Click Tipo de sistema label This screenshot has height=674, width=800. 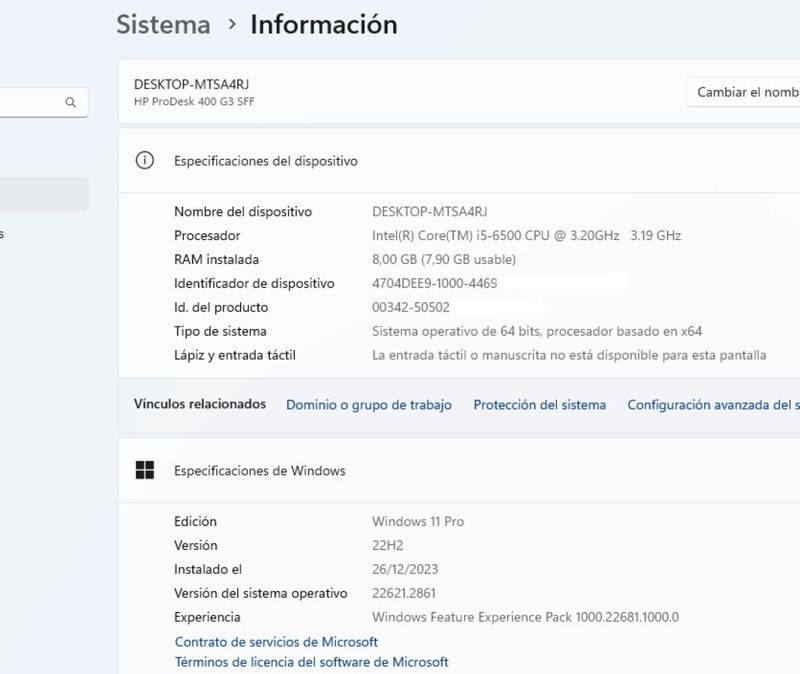pyautogui.click(x=220, y=331)
